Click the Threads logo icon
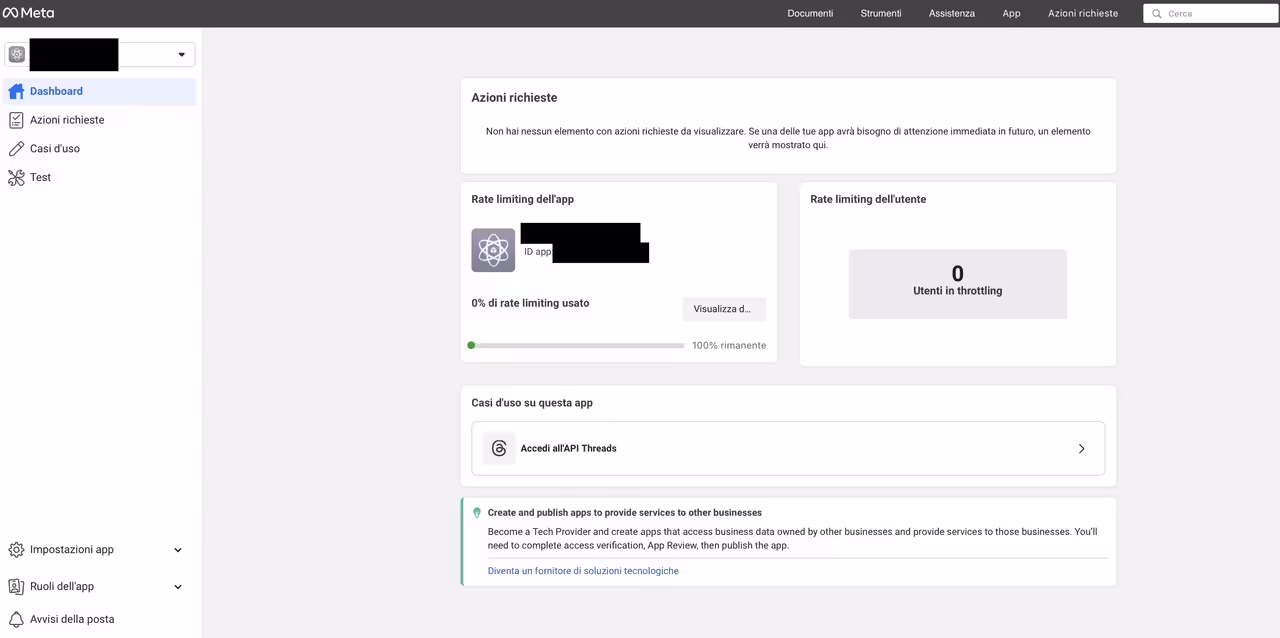 499,449
